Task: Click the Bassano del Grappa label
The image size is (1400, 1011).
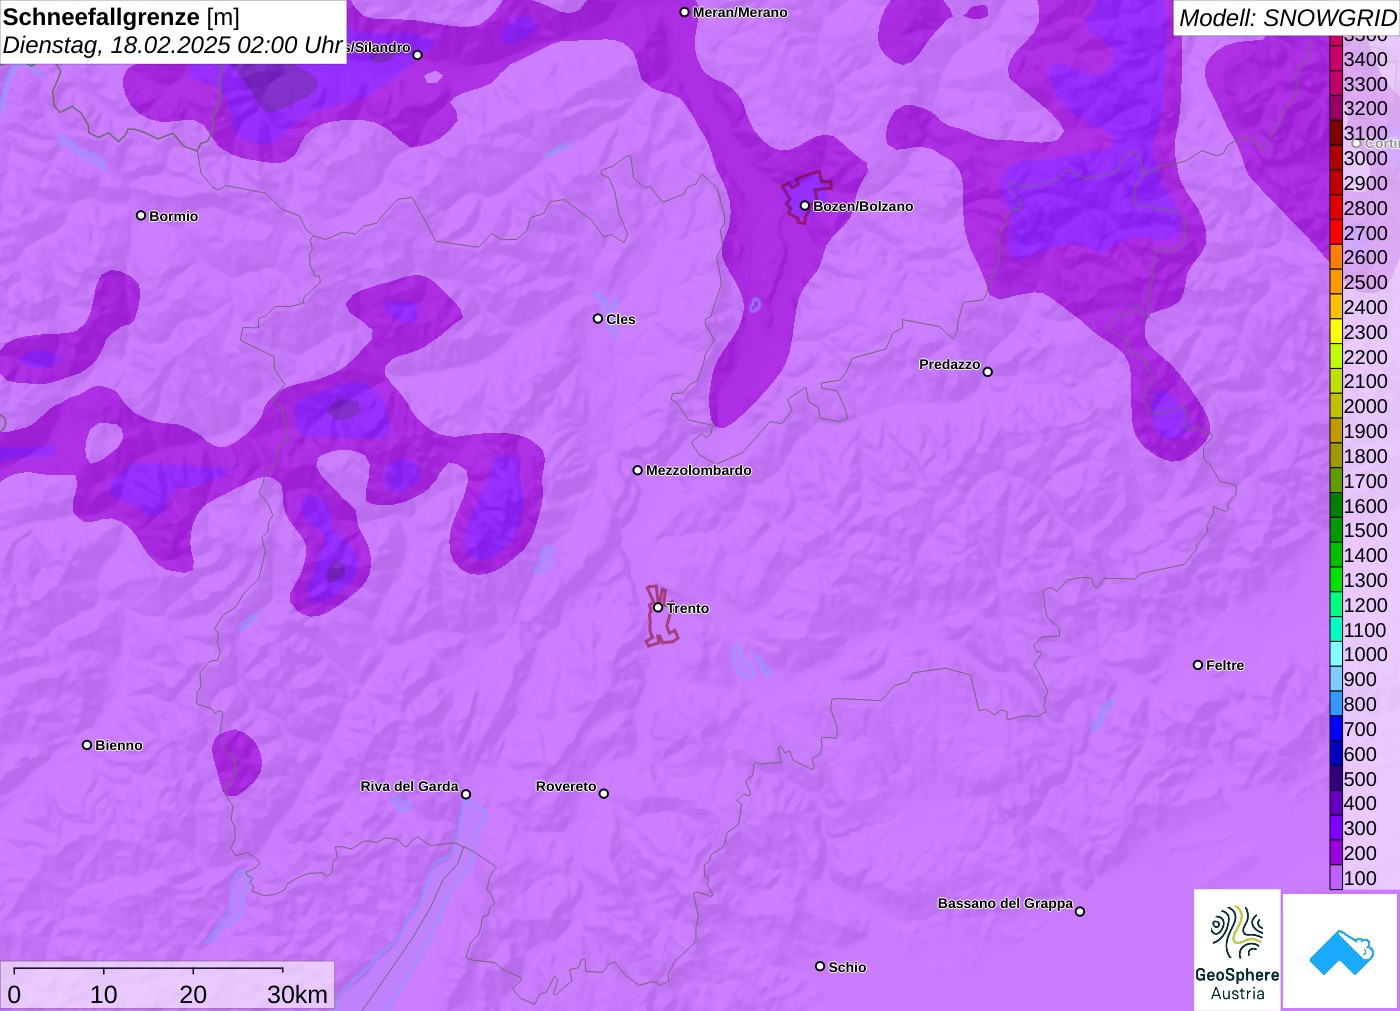Action: point(1005,903)
